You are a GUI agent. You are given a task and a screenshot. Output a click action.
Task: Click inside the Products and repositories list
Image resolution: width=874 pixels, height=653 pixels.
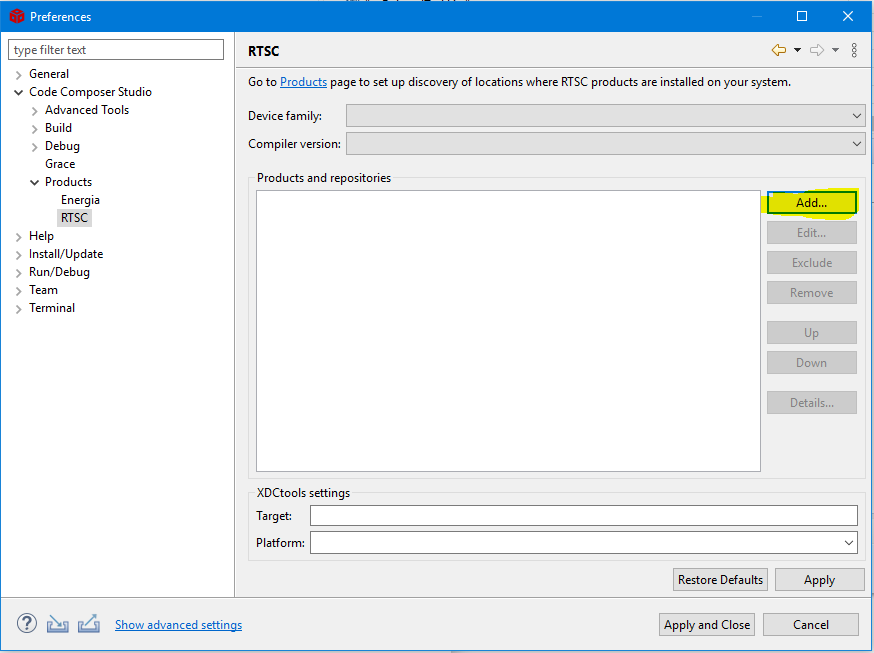508,331
